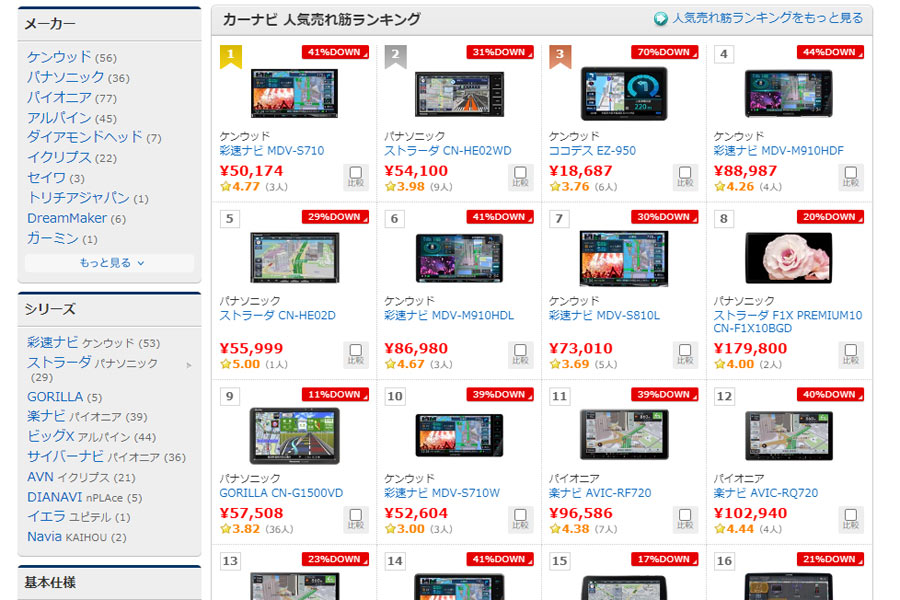Open the 彩速ナビ MDV-M910HDF product link
The image size is (900, 600).
pos(778,150)
